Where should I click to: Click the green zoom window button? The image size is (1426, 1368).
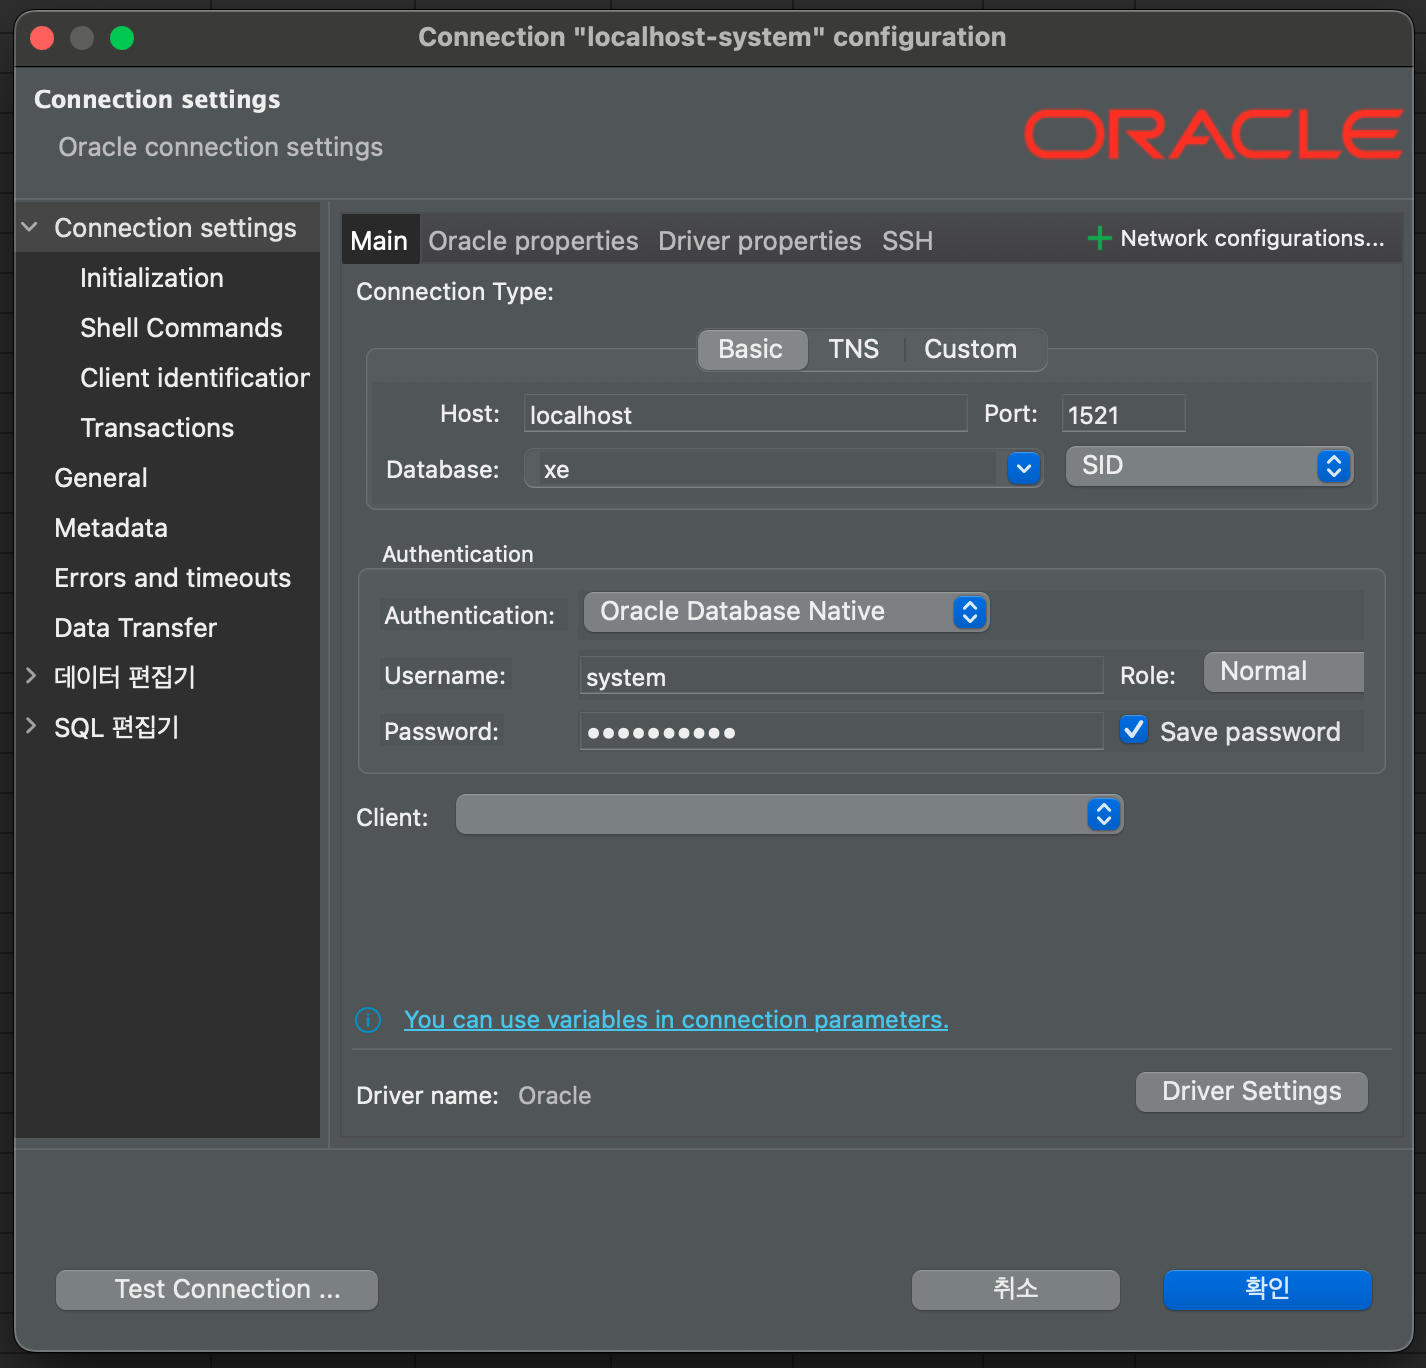122,38
